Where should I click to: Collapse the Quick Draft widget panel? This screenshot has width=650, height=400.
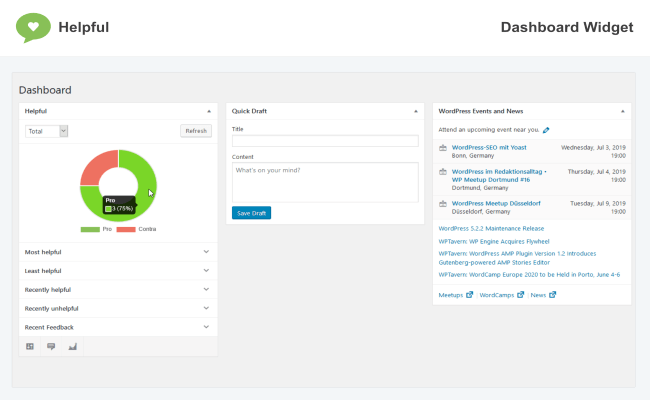(415, 111)
